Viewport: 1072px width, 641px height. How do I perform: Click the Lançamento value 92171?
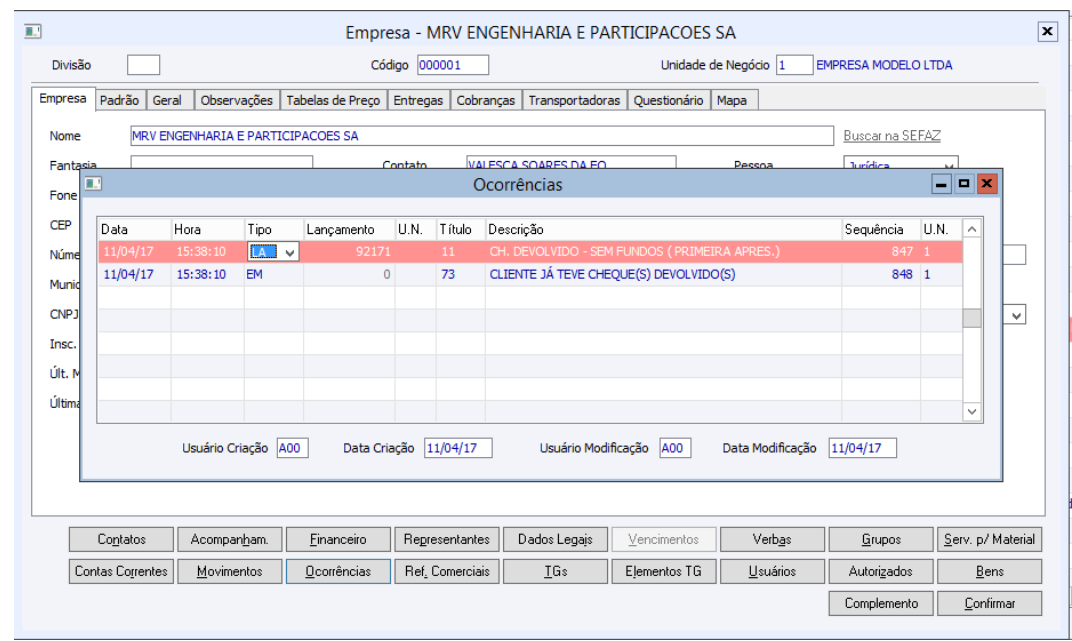[373, 251]
